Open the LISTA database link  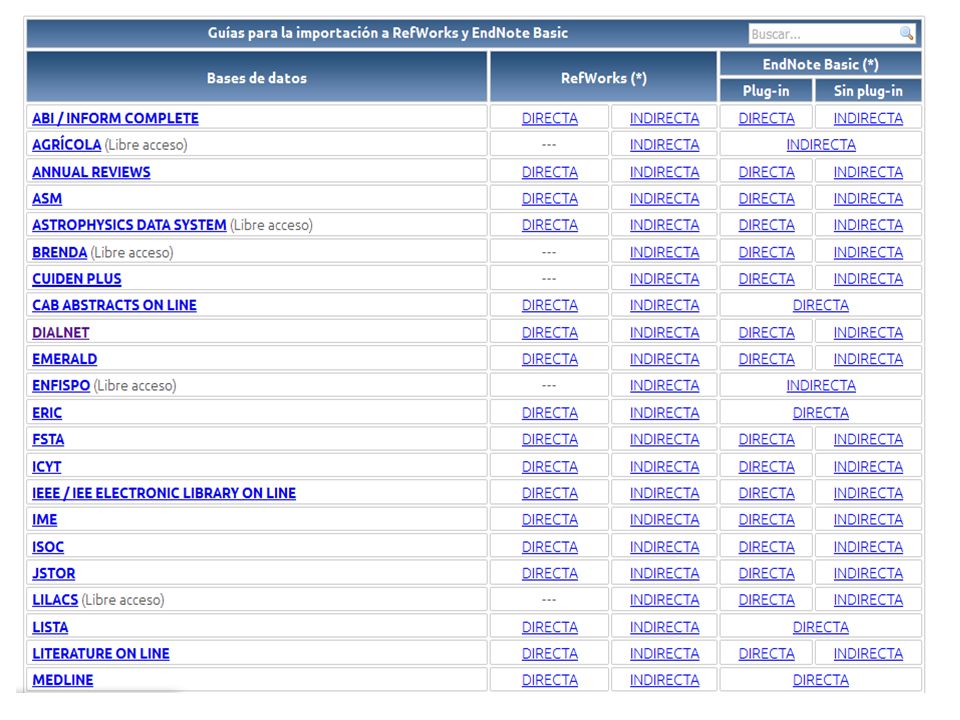point(50,628)
